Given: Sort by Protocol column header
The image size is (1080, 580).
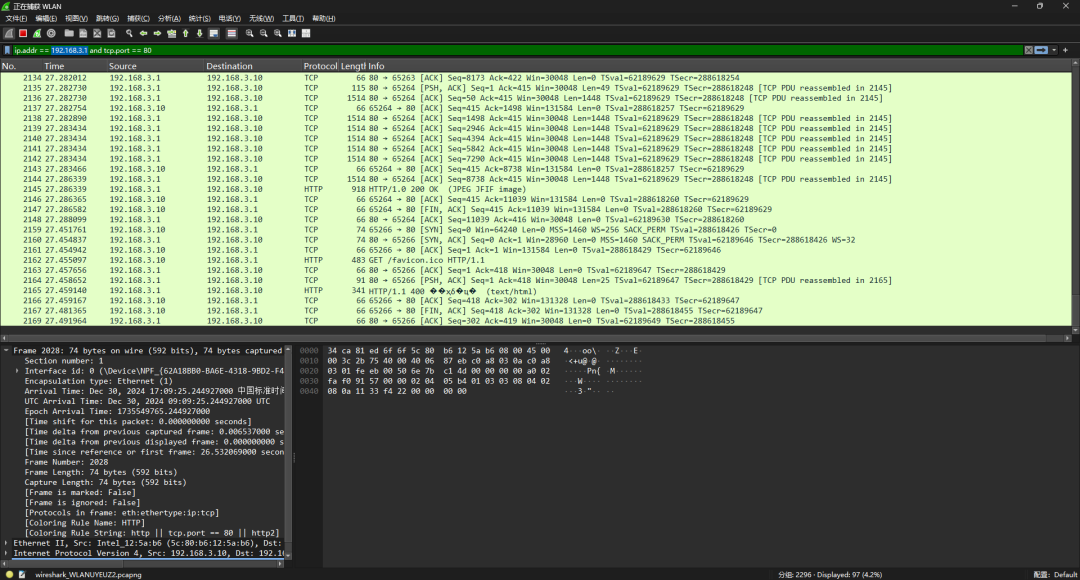Looking at the screenshot, I should click(x=320, y=66).
